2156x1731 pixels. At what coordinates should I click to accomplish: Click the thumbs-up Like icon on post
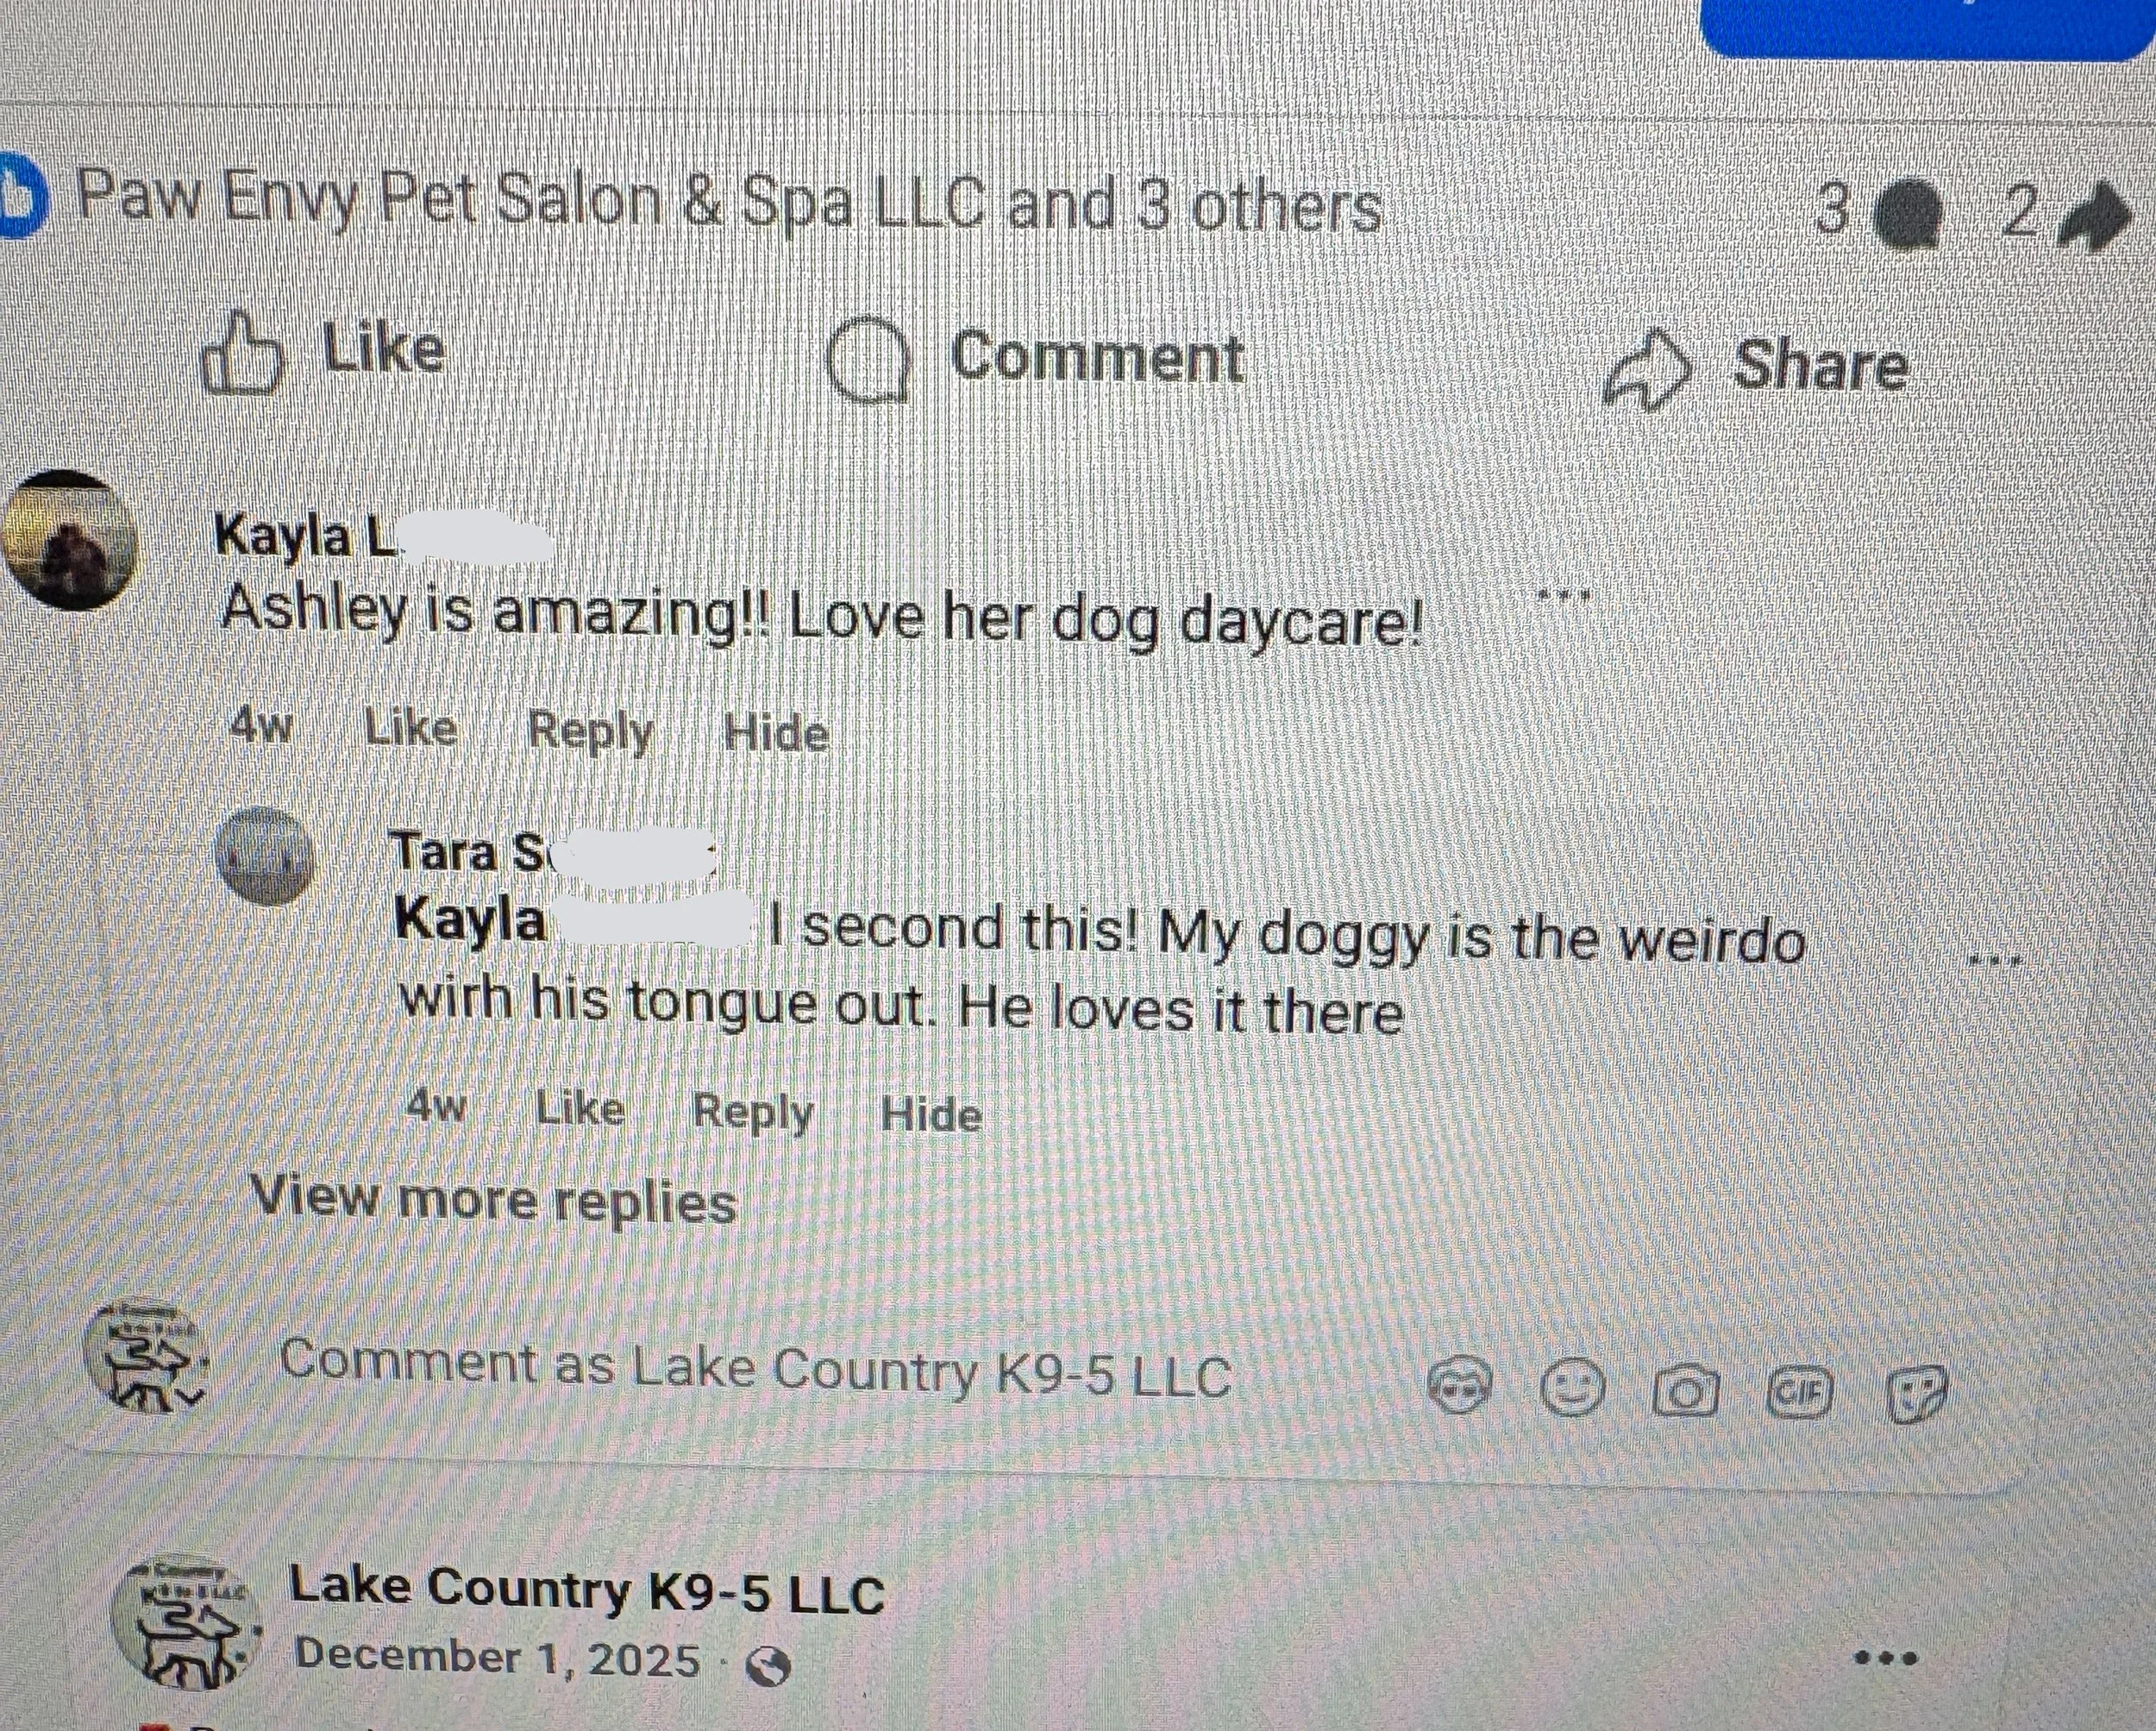point(240,352)
